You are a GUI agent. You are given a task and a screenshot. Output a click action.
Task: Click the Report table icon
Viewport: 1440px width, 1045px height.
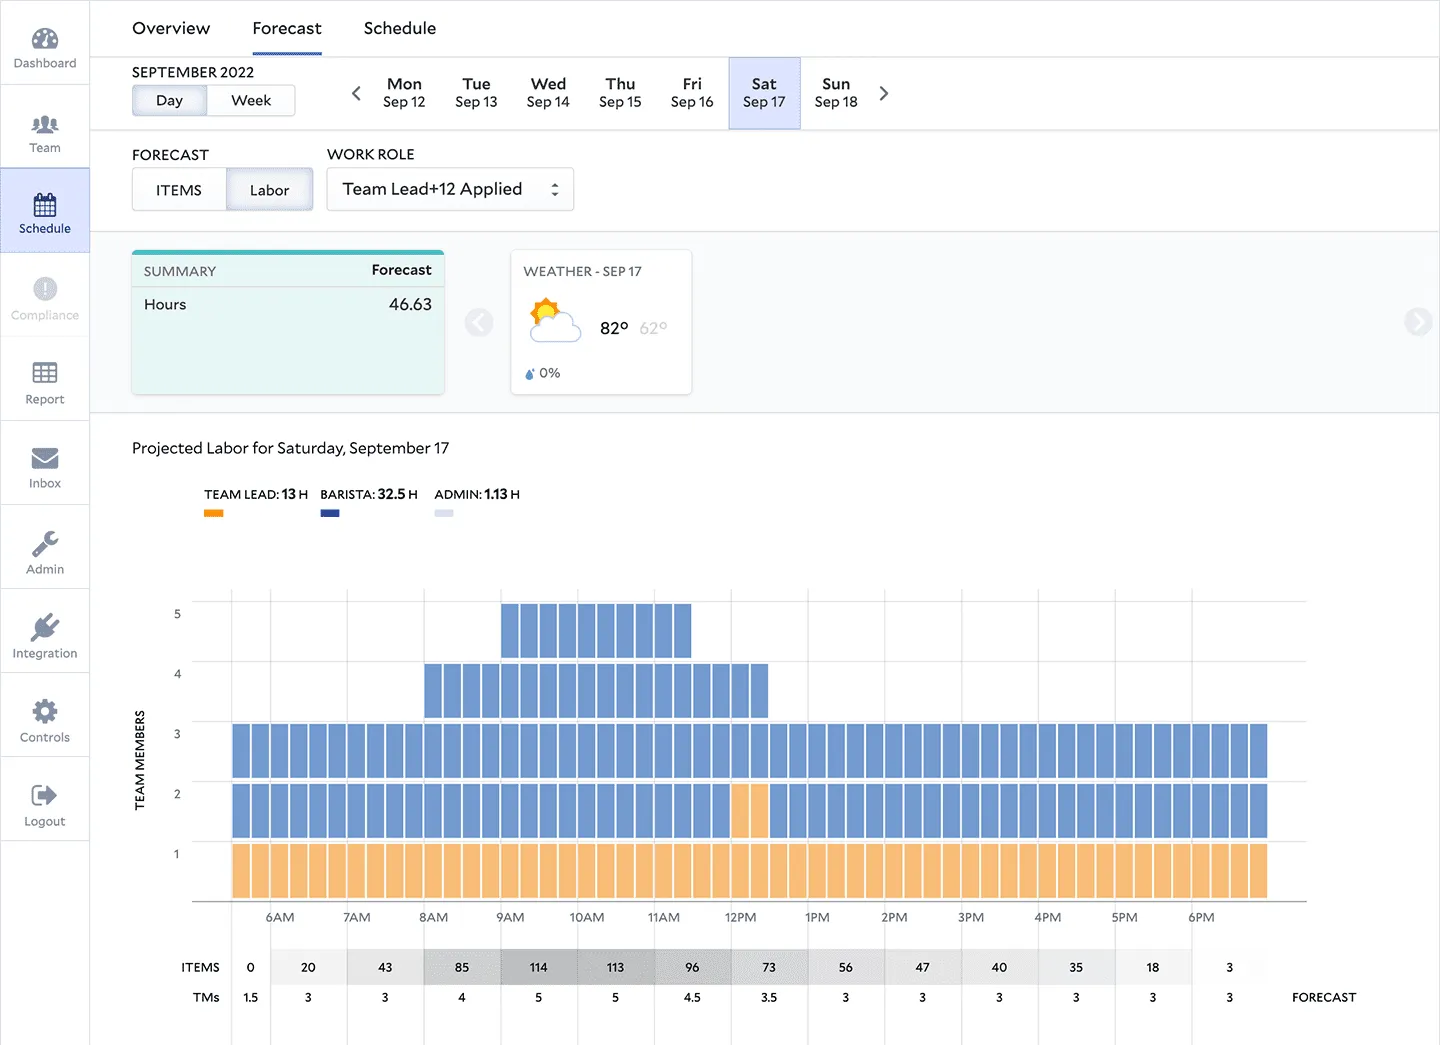point(45,373)
